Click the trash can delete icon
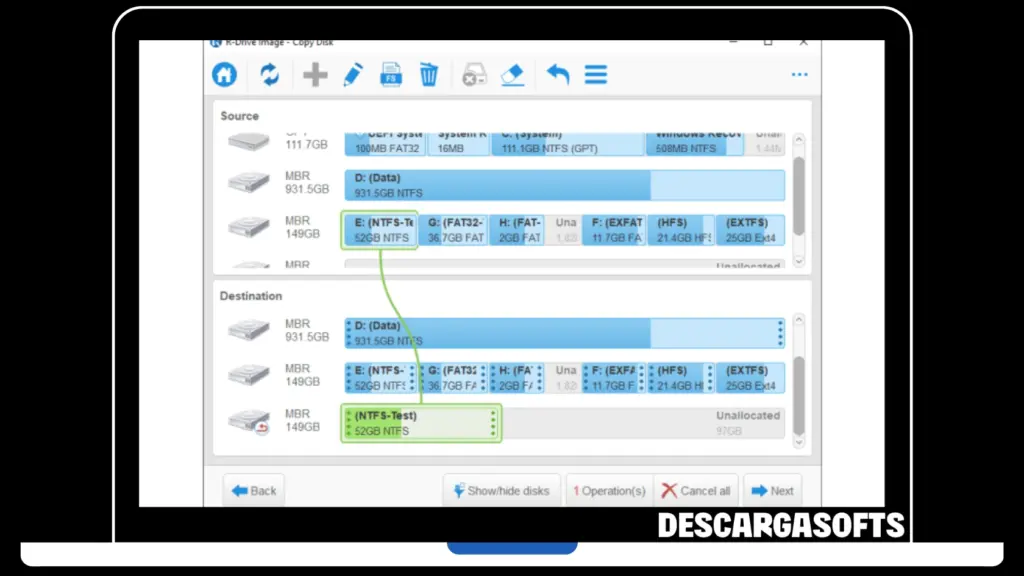Screen dimensions: 1024x576 pos(429,75)
